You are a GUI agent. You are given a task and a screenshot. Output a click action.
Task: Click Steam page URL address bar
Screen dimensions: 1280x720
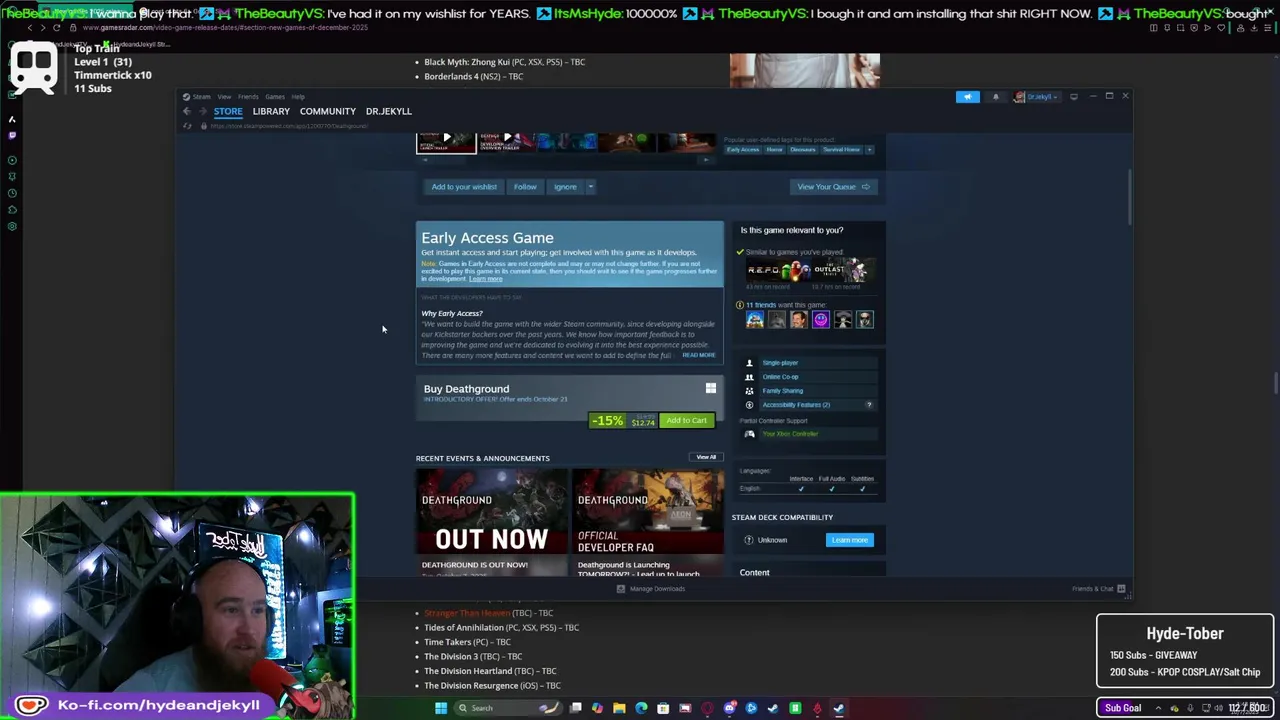pyautogui.click(x=290, y=126)
